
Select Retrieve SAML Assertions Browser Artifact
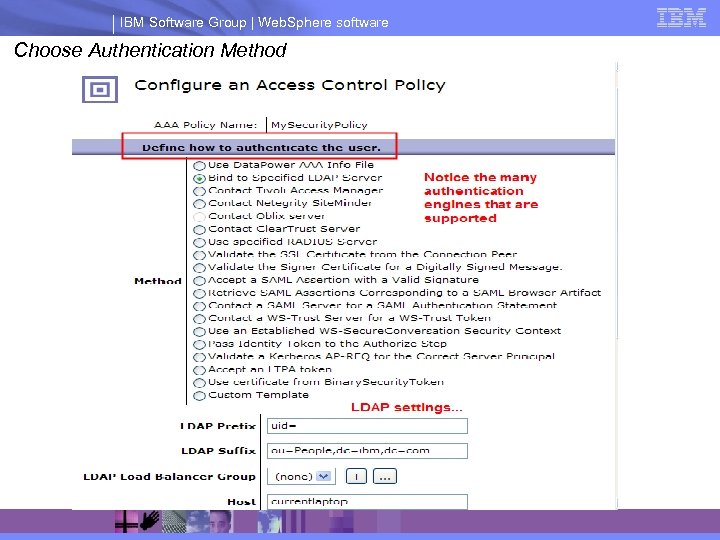tap(199, 293)
